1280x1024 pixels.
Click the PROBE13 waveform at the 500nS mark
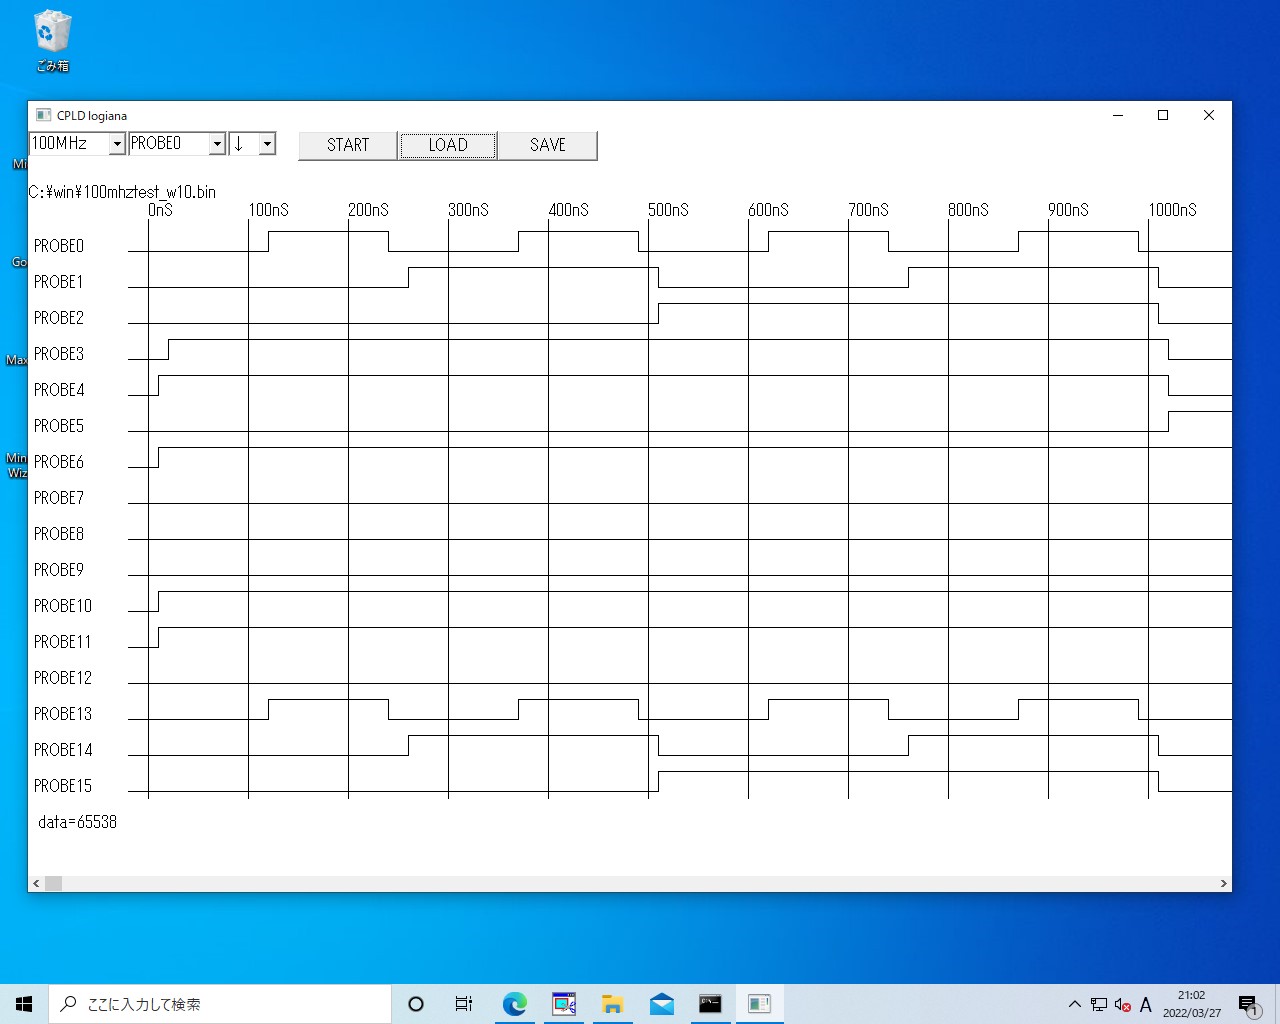[648, 718]
